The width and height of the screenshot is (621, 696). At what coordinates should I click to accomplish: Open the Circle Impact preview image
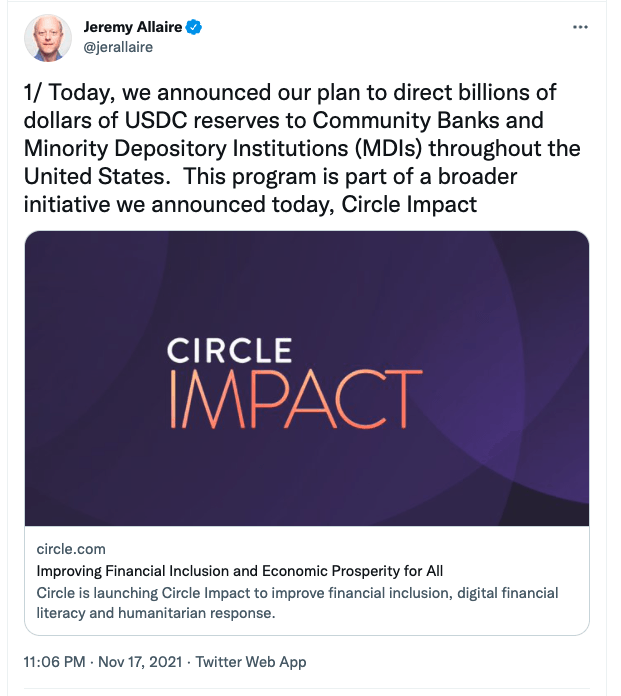pyautogui.click(x=306, y=379)
